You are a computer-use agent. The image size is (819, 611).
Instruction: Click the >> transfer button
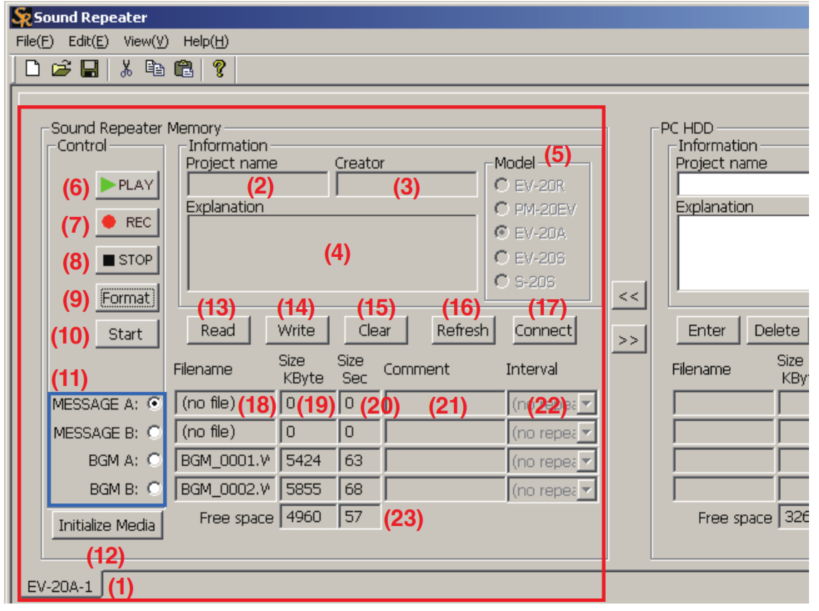click(628, 340)
